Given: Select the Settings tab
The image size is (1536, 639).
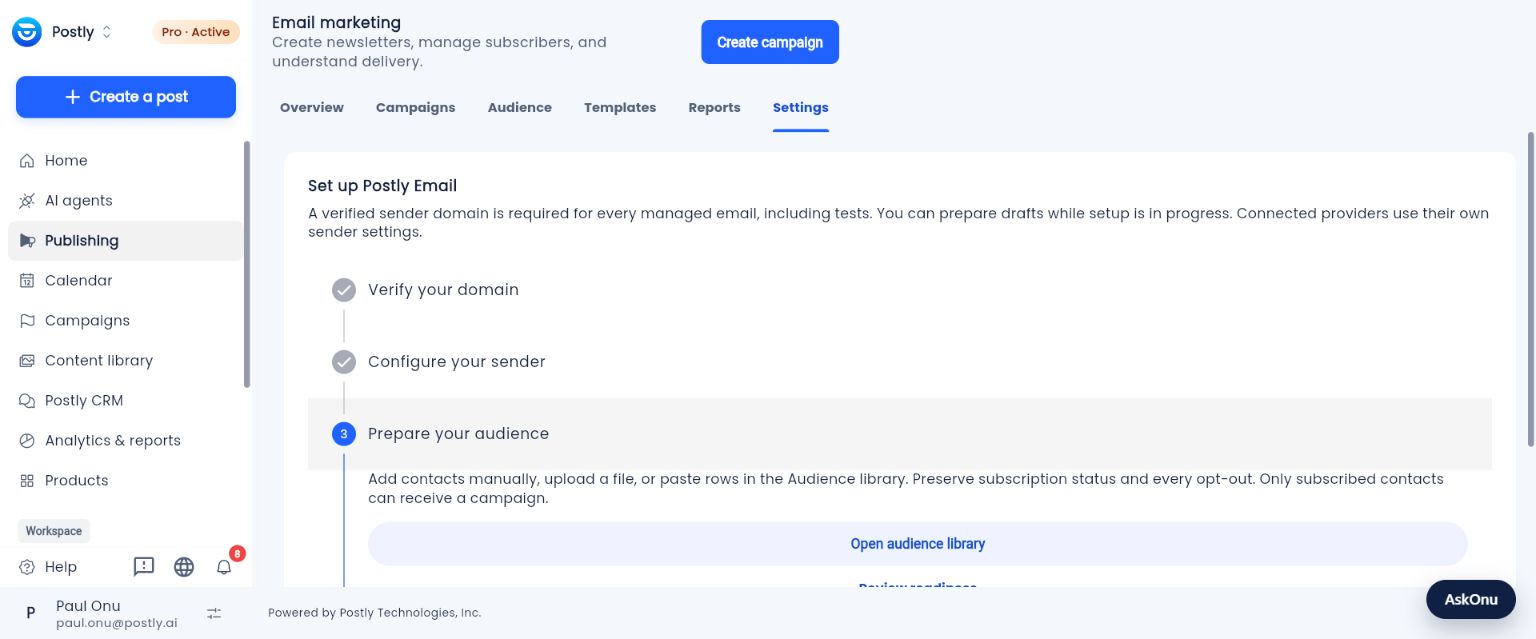Looking at the screenshot, I should (x=801, y=108).
